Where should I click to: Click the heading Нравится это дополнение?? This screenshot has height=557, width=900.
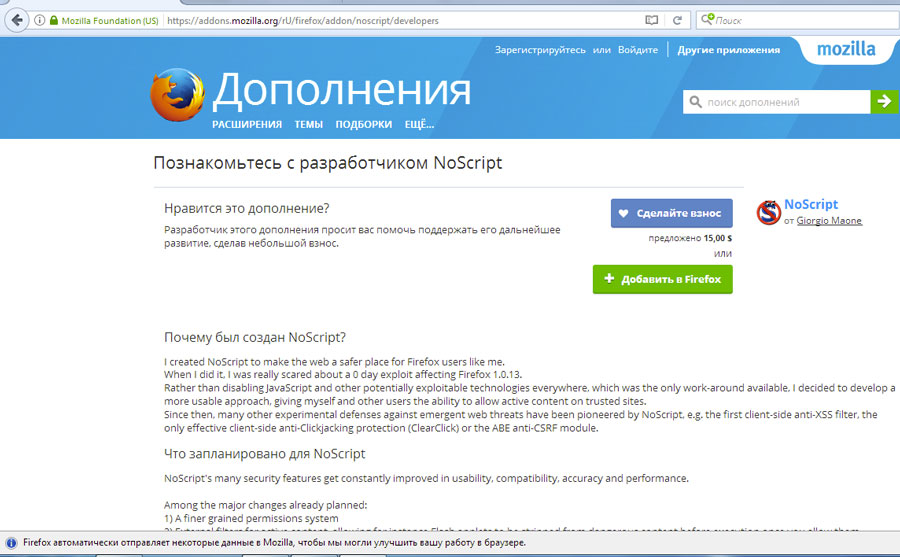tap(247, 208)
